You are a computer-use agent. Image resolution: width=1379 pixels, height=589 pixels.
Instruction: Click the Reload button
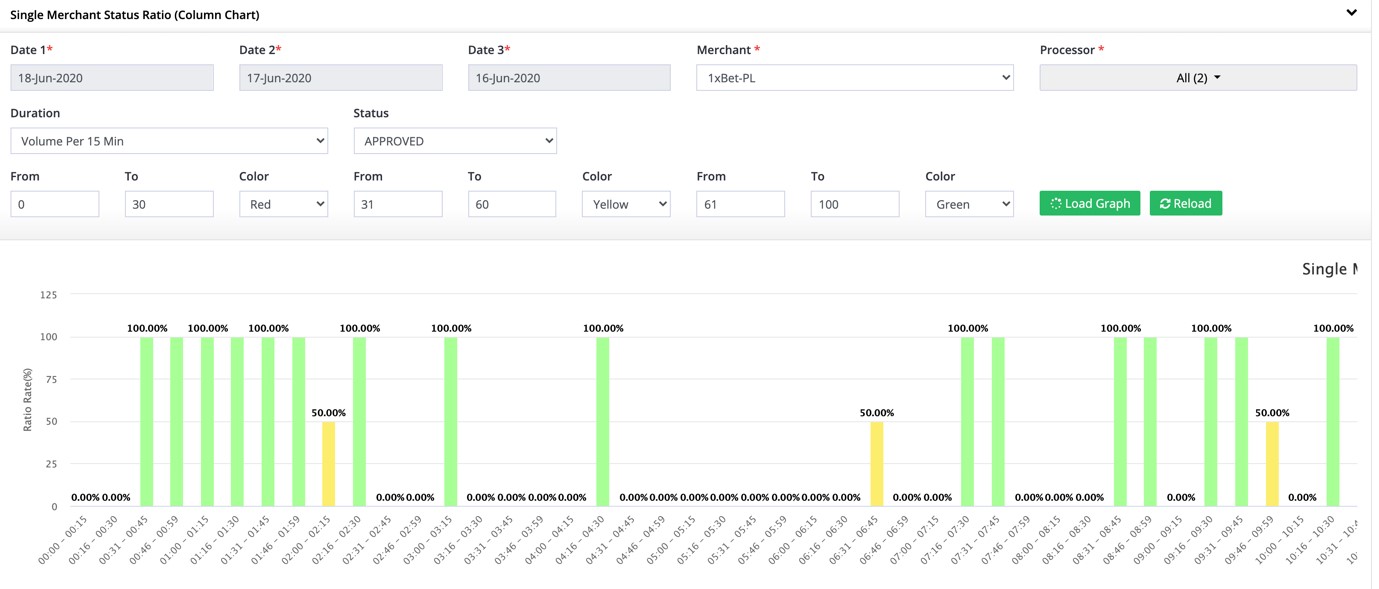1185,203
